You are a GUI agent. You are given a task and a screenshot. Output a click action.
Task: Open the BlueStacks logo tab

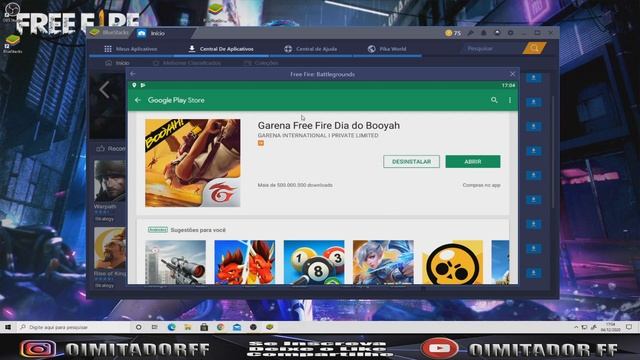point(109,33)
